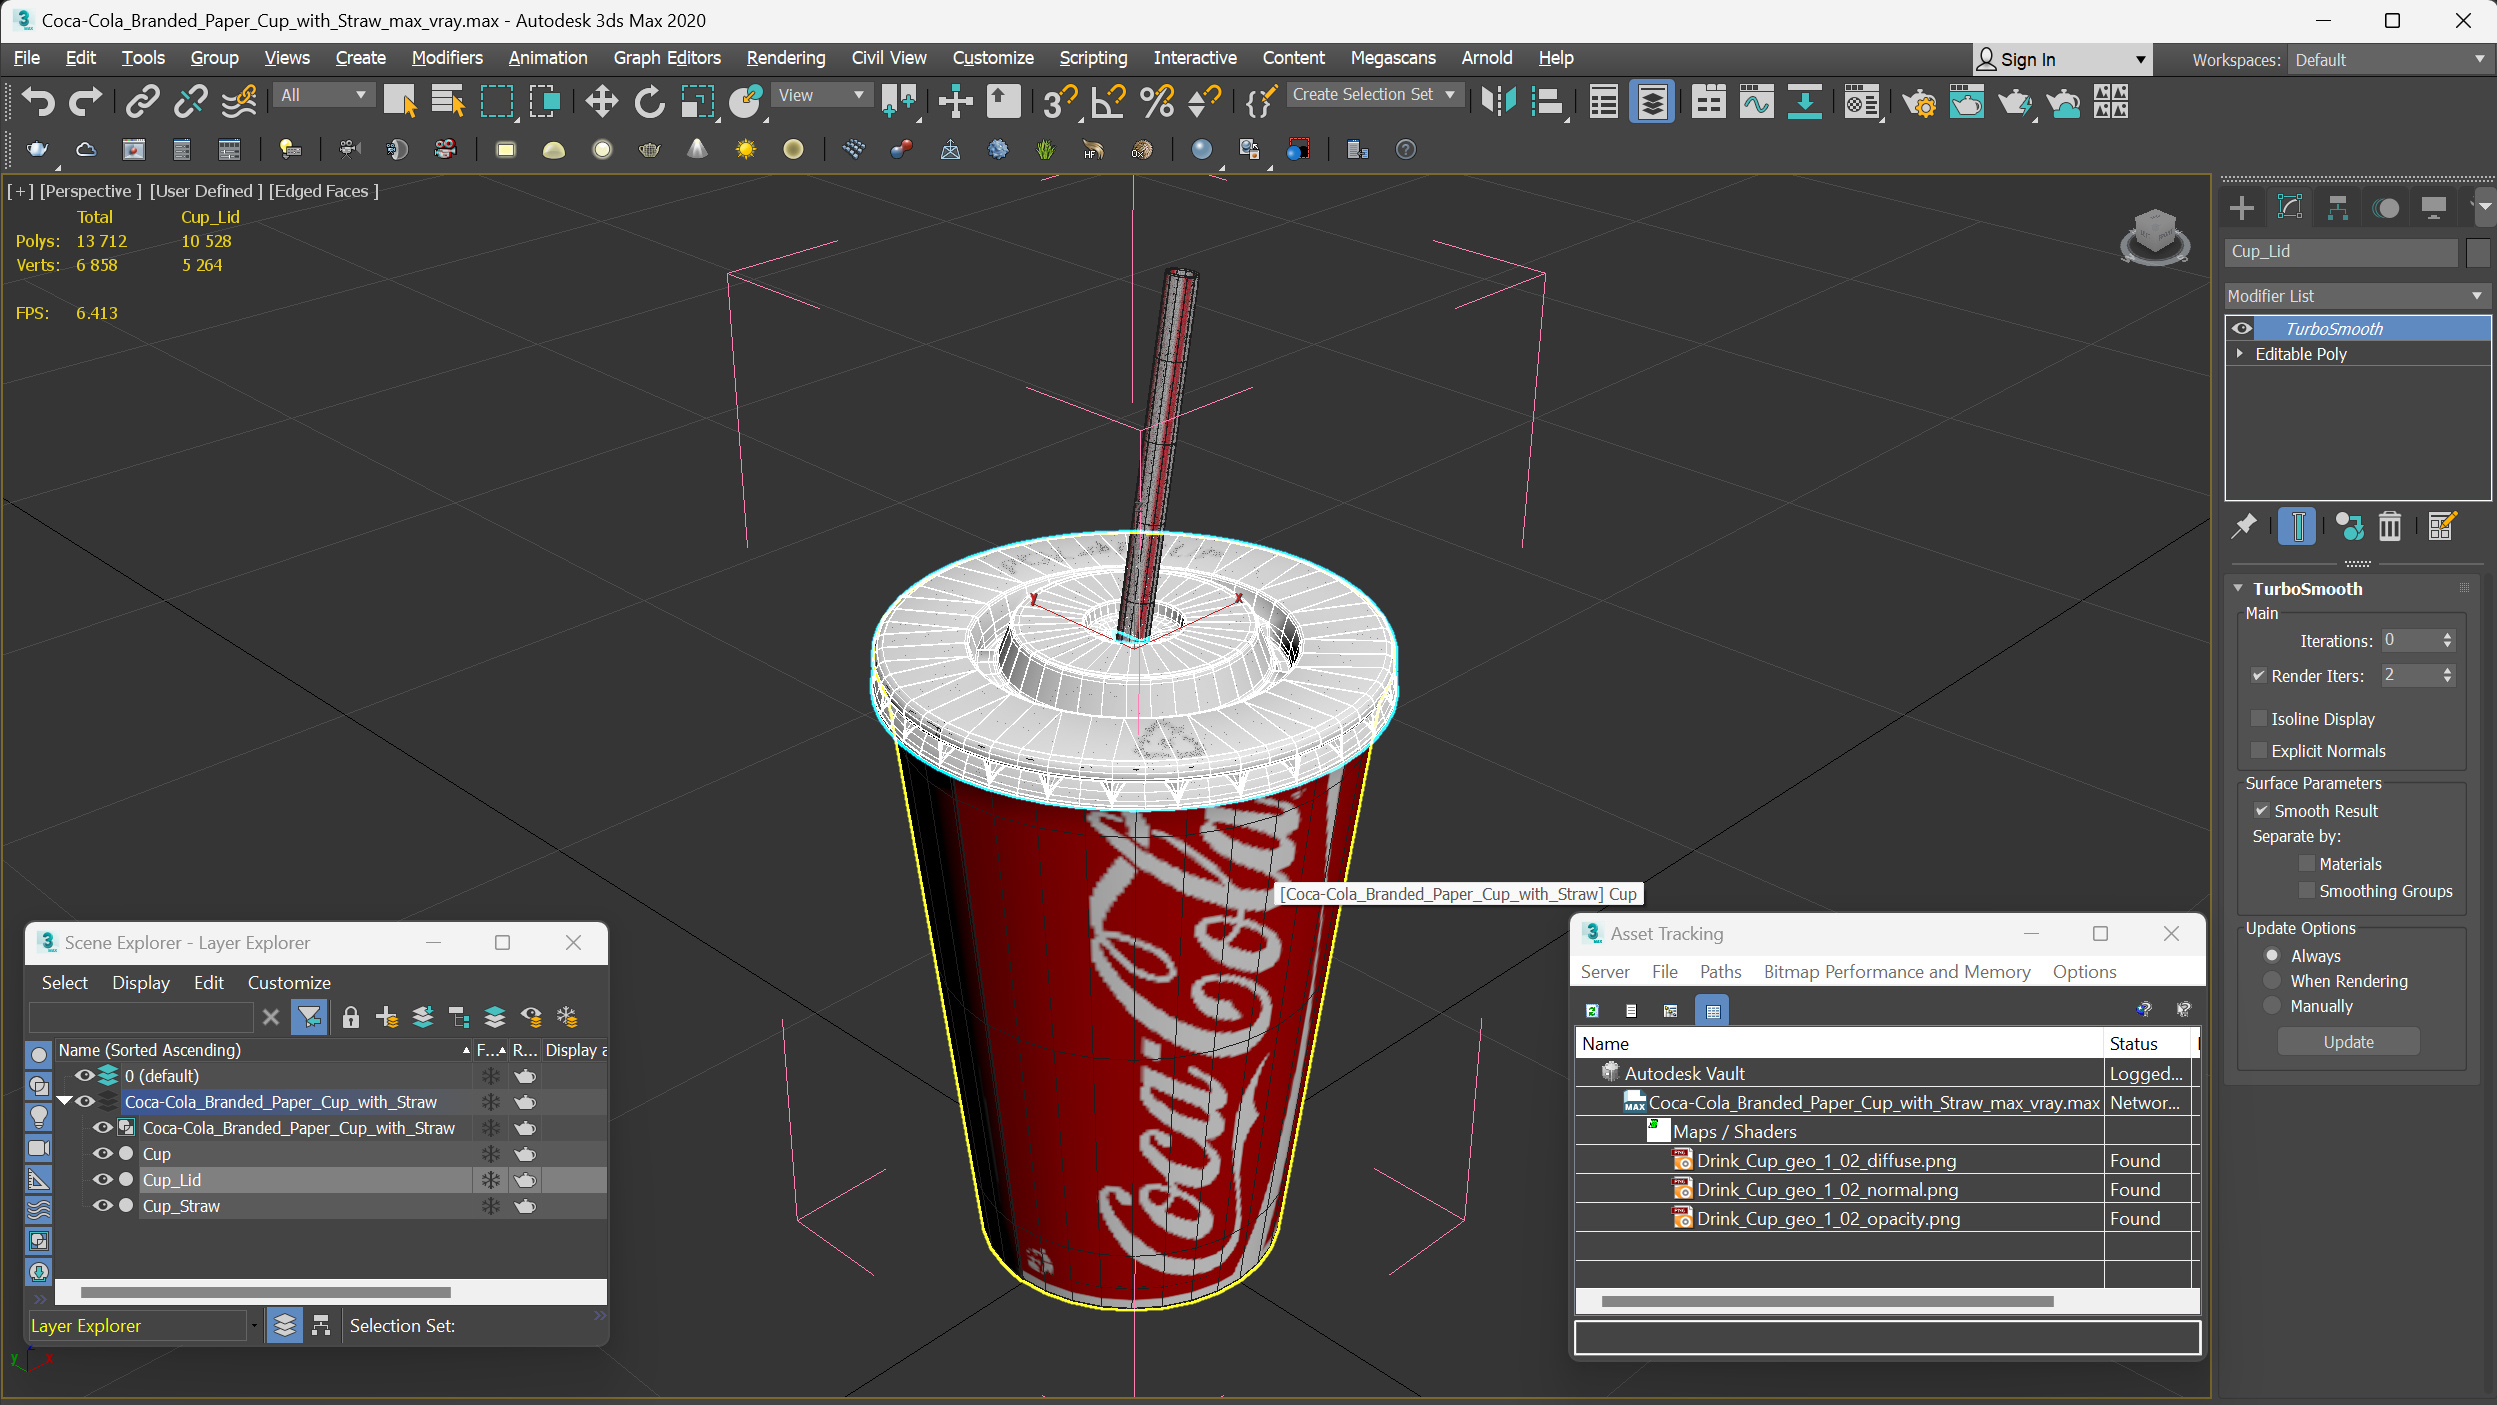Open the Modifier List dropdown
Image resolution: width=2497 pixels, height=1405 pixels.
click(2357, 296)
